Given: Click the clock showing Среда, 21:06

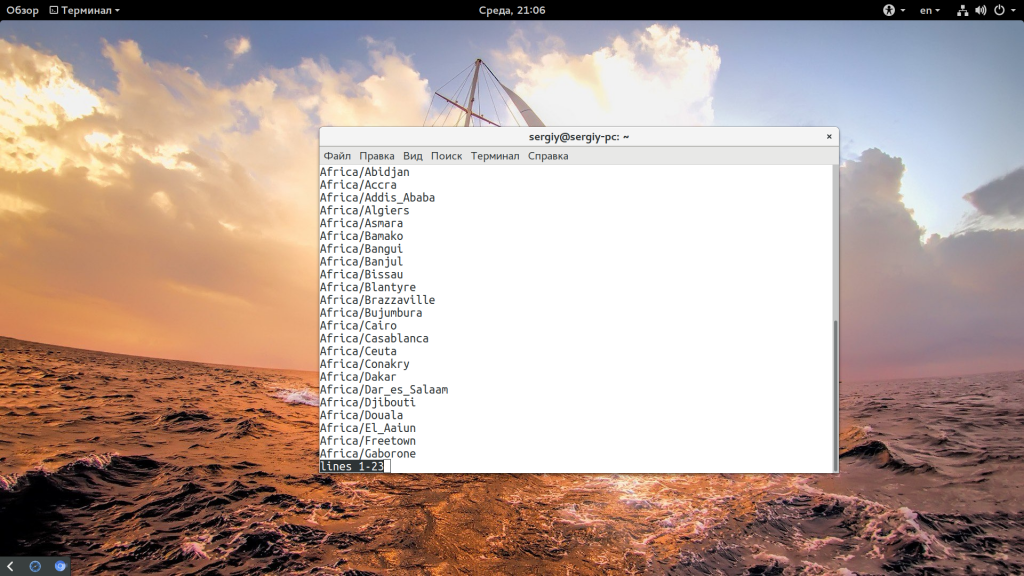Looking at the screenshot, I should pyautogui.click(x=511, y=10).
